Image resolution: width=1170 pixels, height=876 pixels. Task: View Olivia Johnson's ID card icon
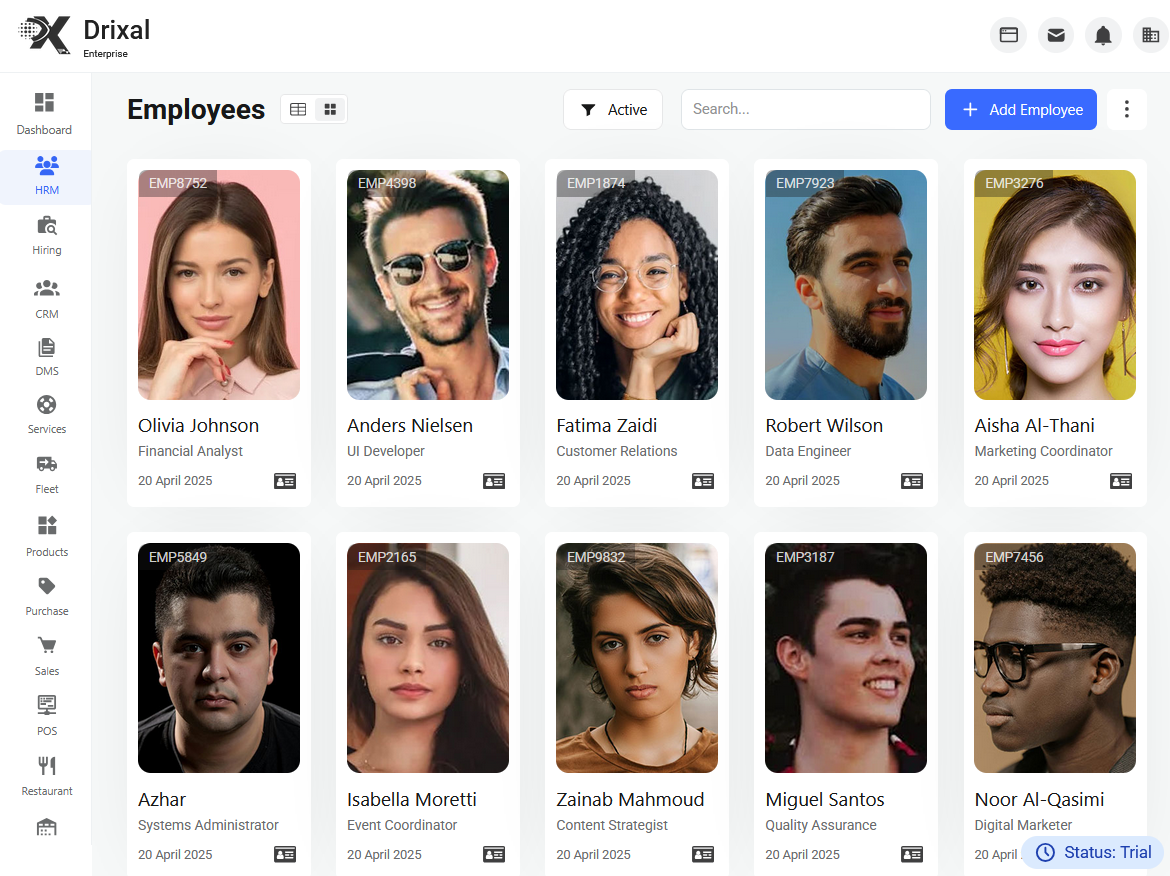285,481
